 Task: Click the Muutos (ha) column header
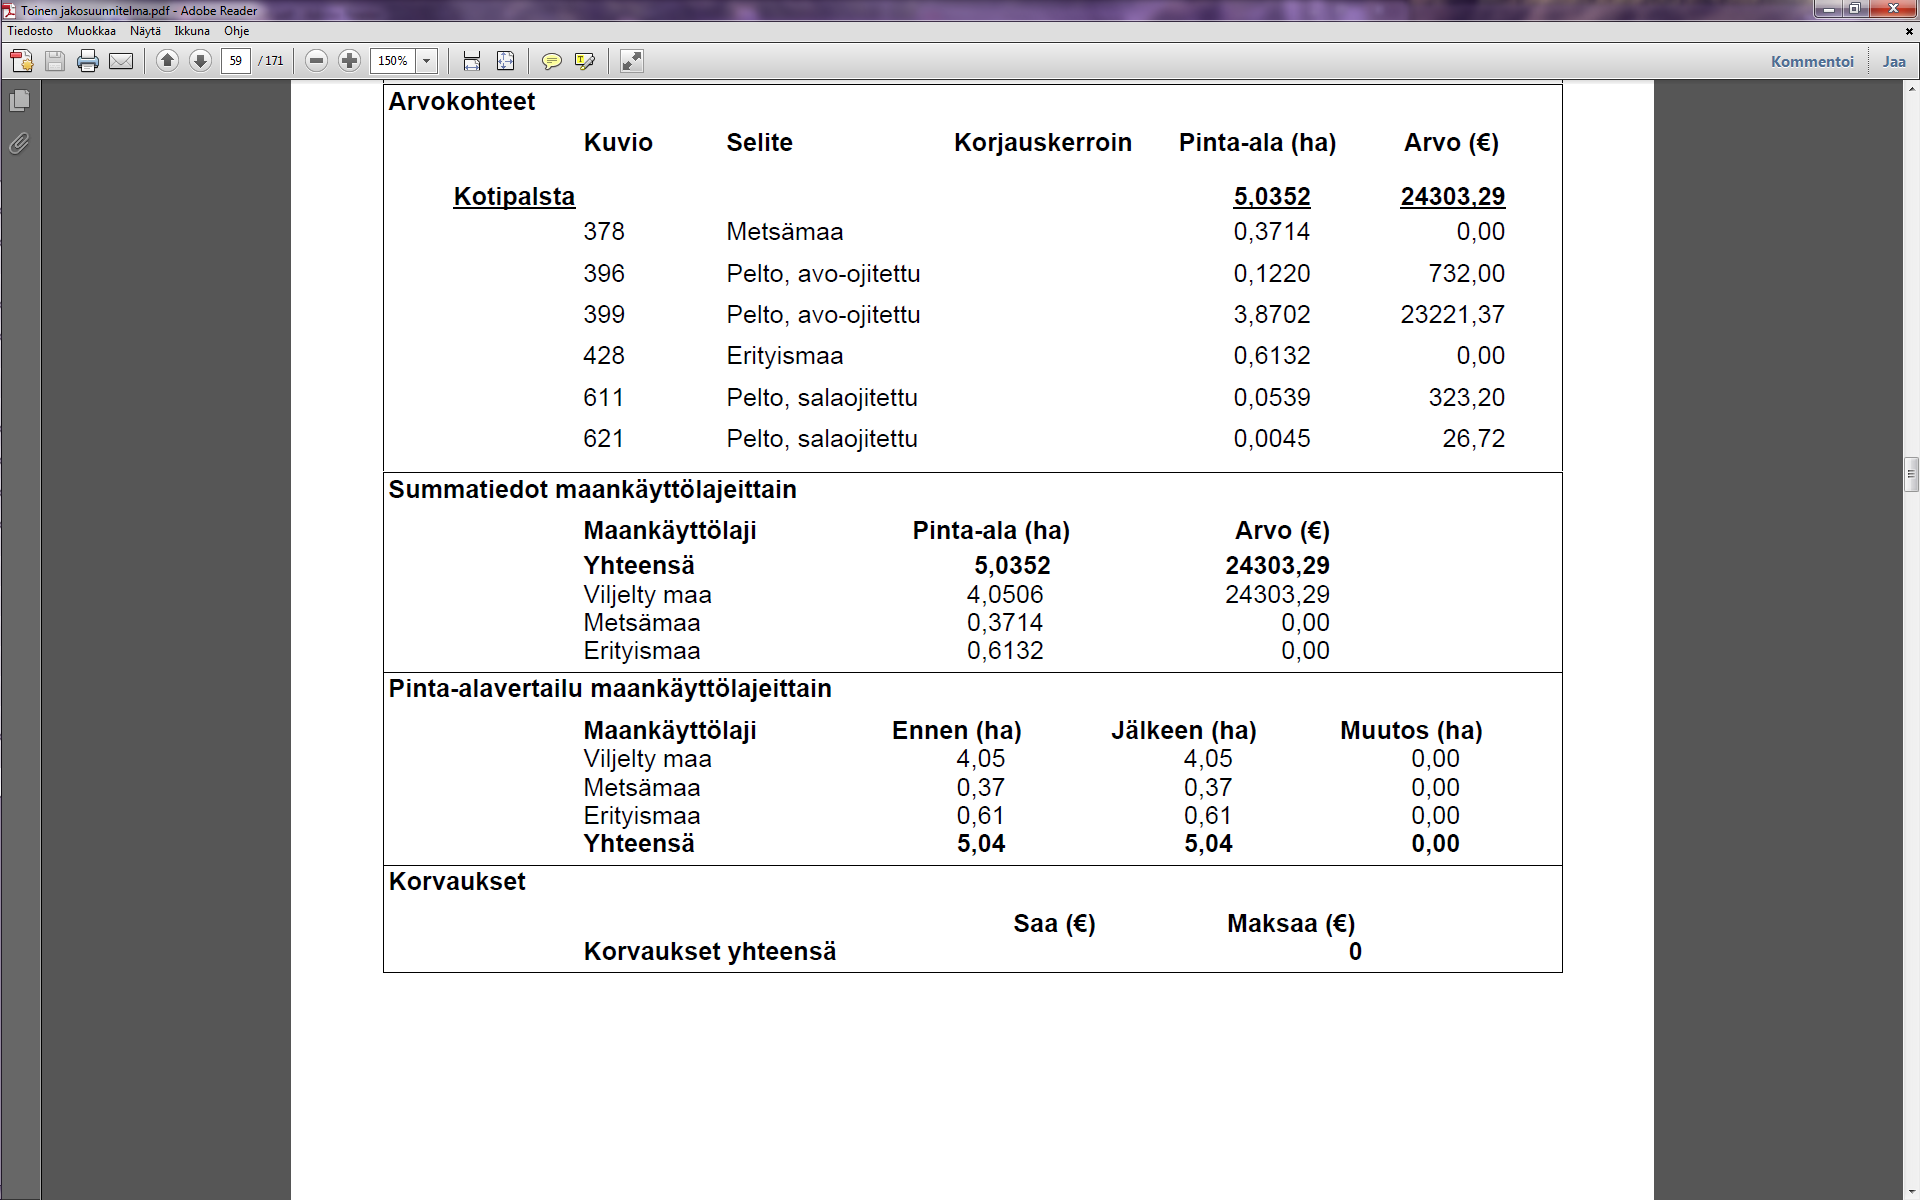tap(1411, 731)
